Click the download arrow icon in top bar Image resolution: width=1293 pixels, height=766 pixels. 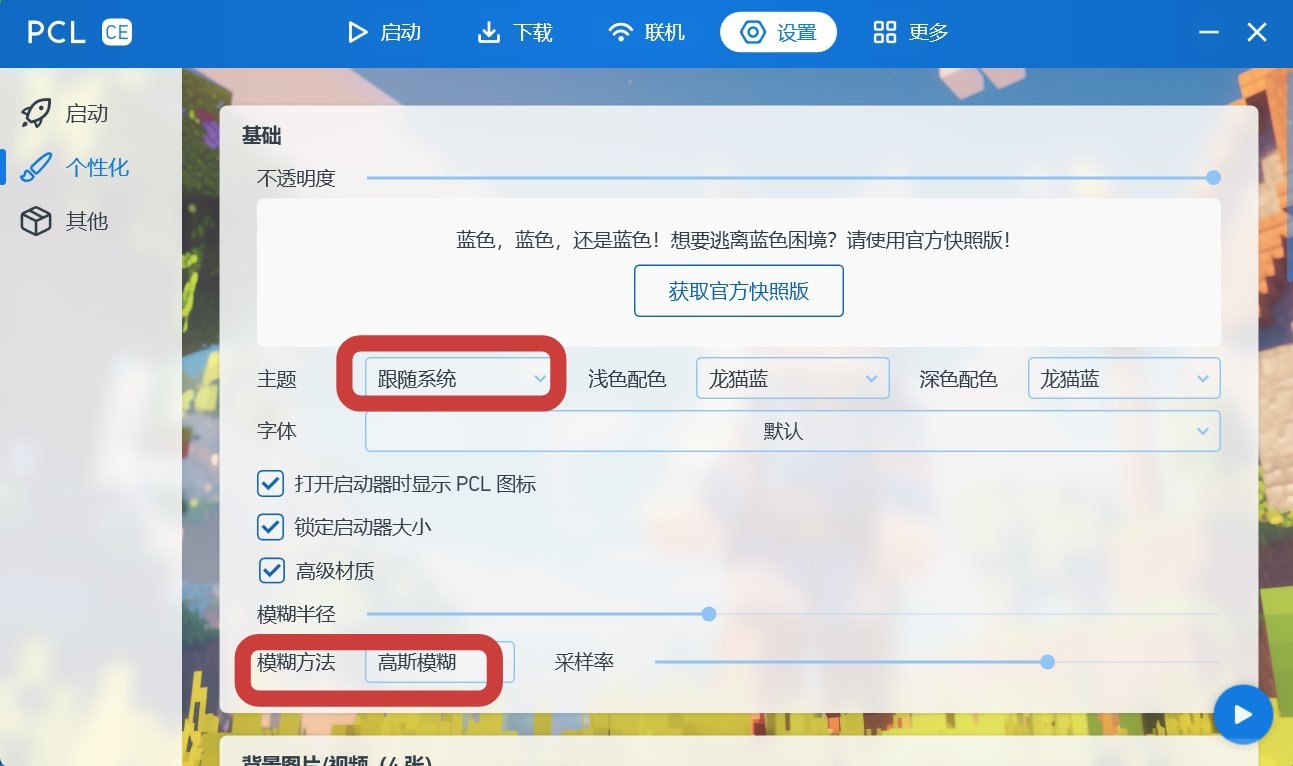(x=489, y=32)
